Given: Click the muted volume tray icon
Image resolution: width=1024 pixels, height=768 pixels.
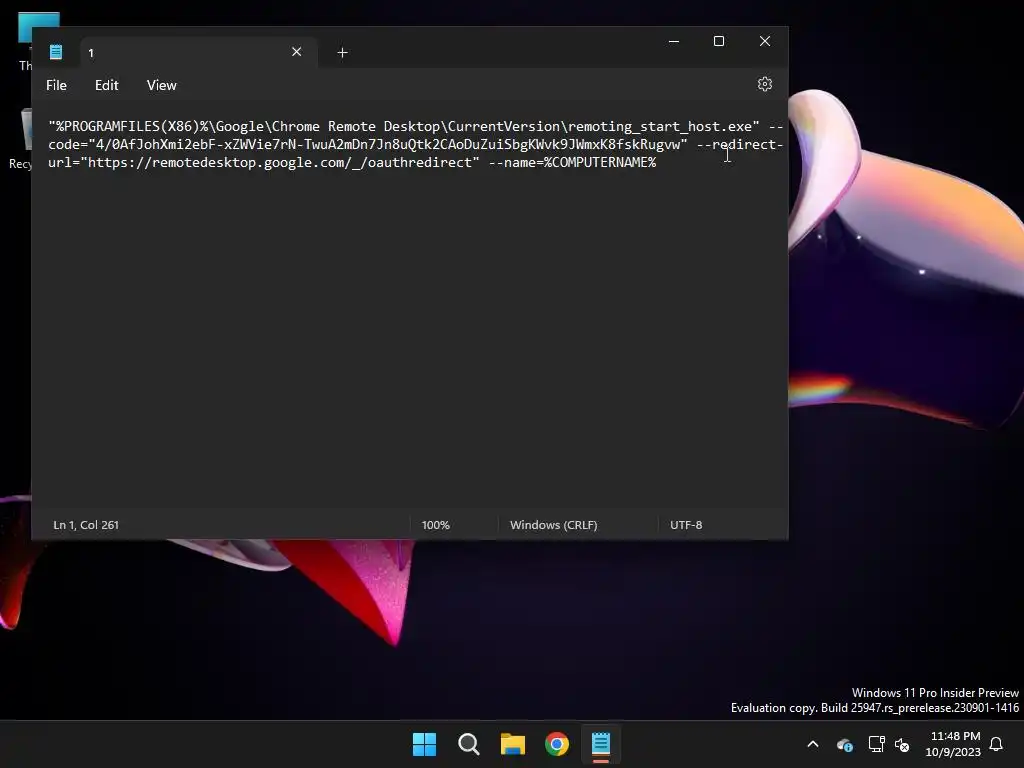Looking at the screenshot, I should click(x=902, y=744).
